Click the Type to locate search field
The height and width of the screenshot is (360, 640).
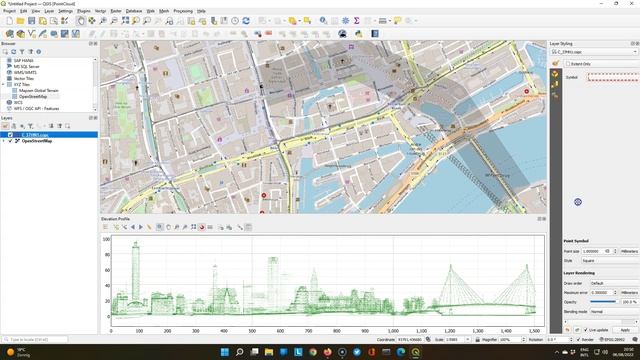coord(35,340)
